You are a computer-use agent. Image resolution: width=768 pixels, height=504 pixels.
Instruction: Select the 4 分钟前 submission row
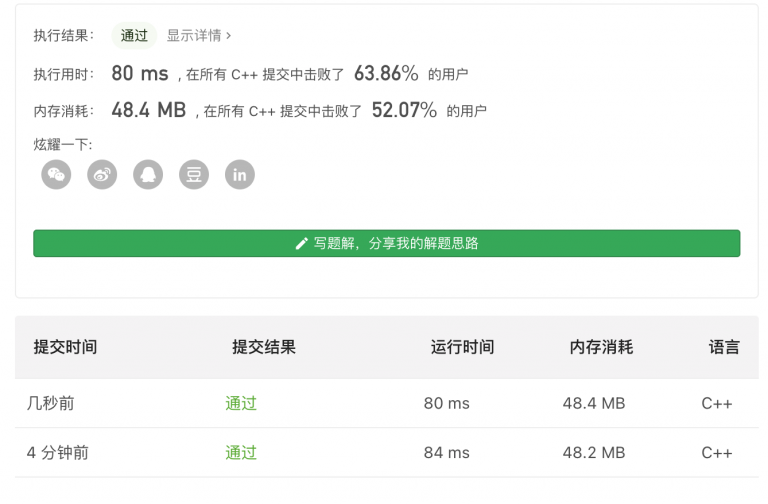click(58, 453)
